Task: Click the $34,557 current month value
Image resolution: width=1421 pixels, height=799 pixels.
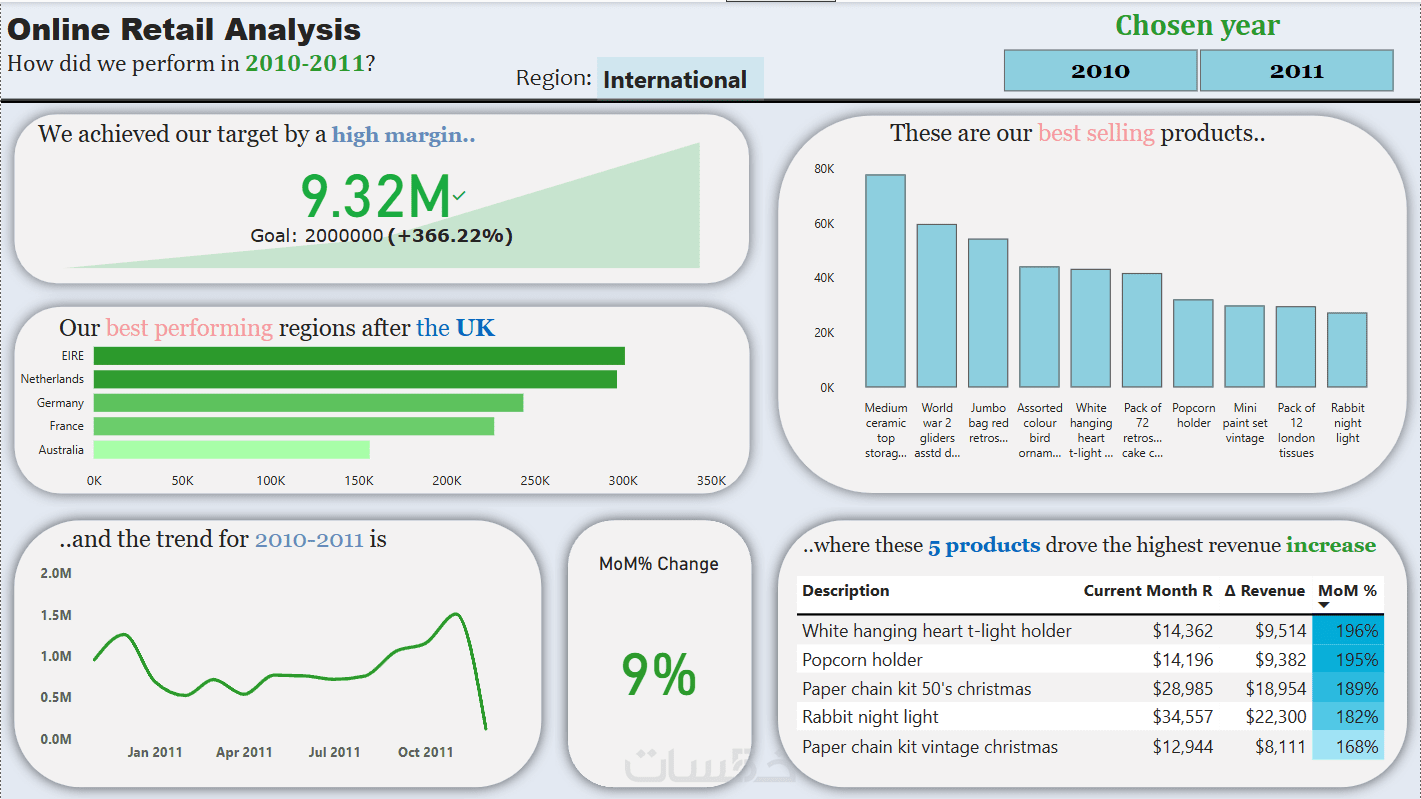Action: pos(1181,717)
